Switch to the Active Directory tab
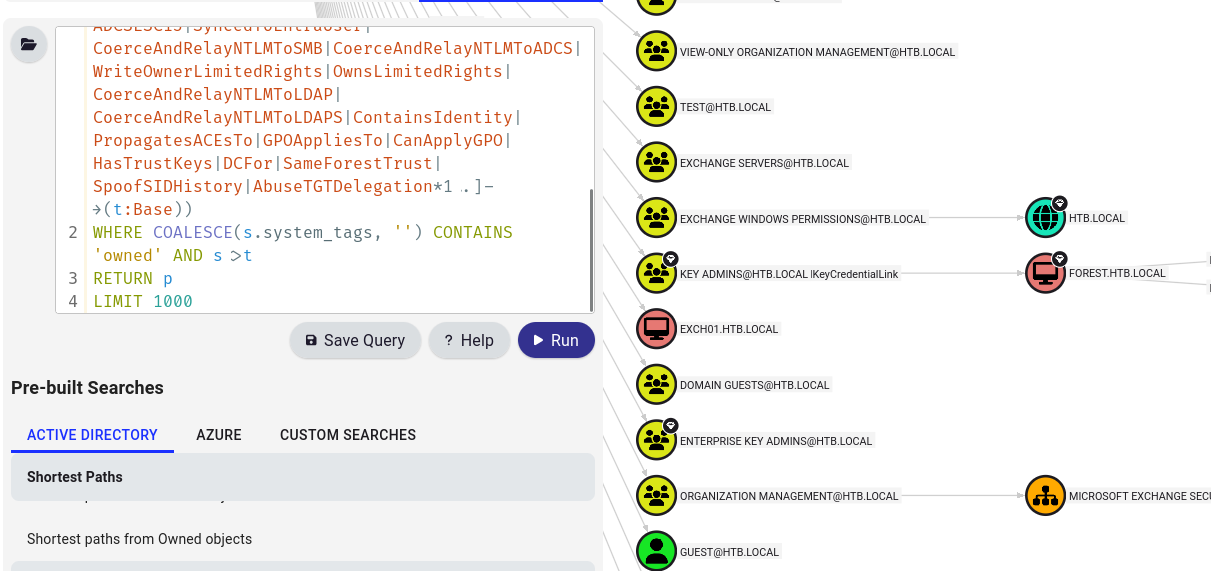The width and height of the screenshot is (1211, 571). tap(92, 435)
